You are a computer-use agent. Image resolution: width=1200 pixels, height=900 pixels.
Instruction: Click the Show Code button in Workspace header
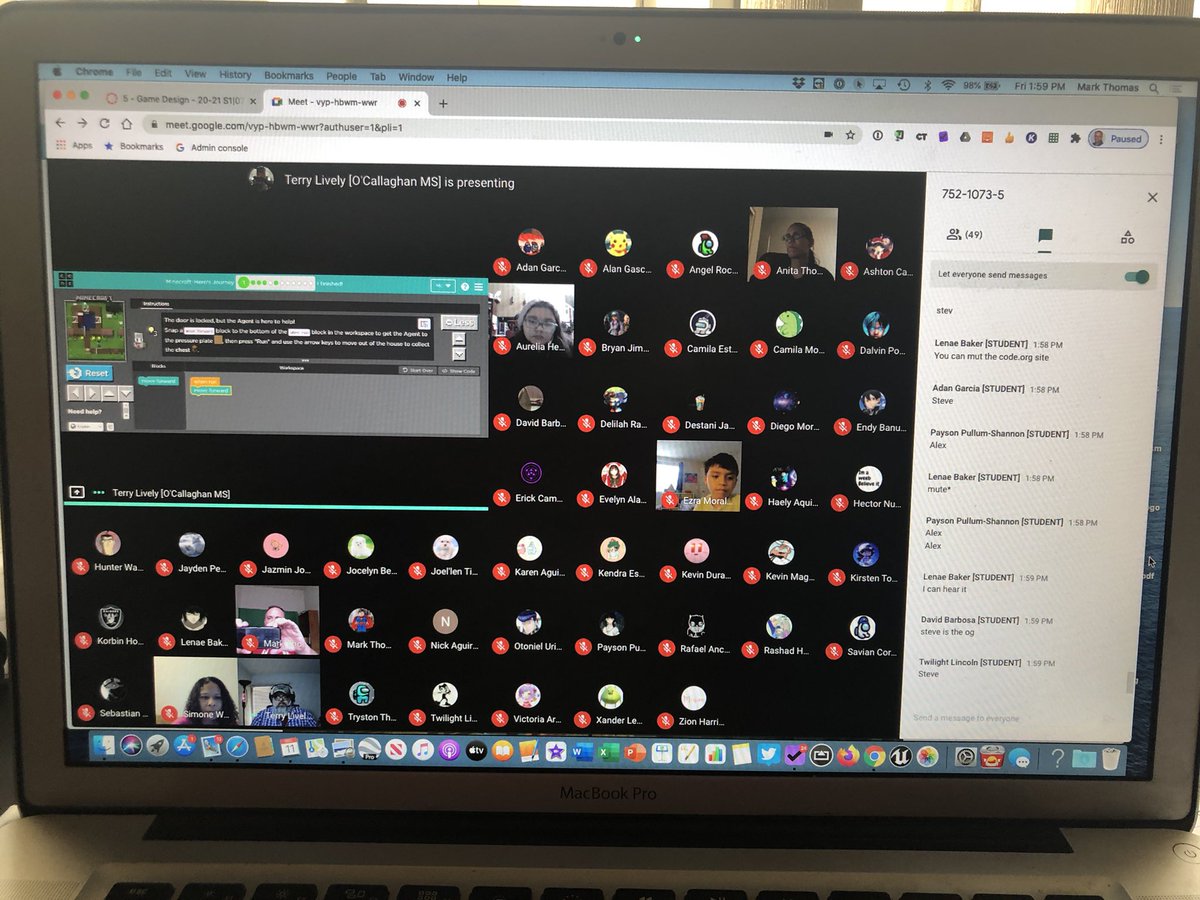[458, 370]
